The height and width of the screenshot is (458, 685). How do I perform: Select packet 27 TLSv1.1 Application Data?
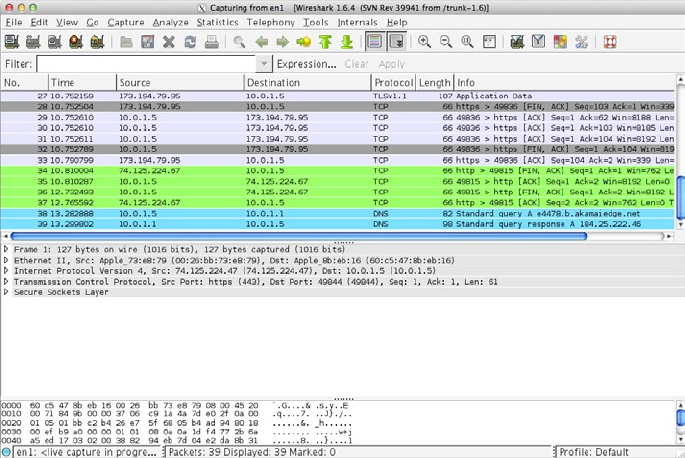[337, 96]
